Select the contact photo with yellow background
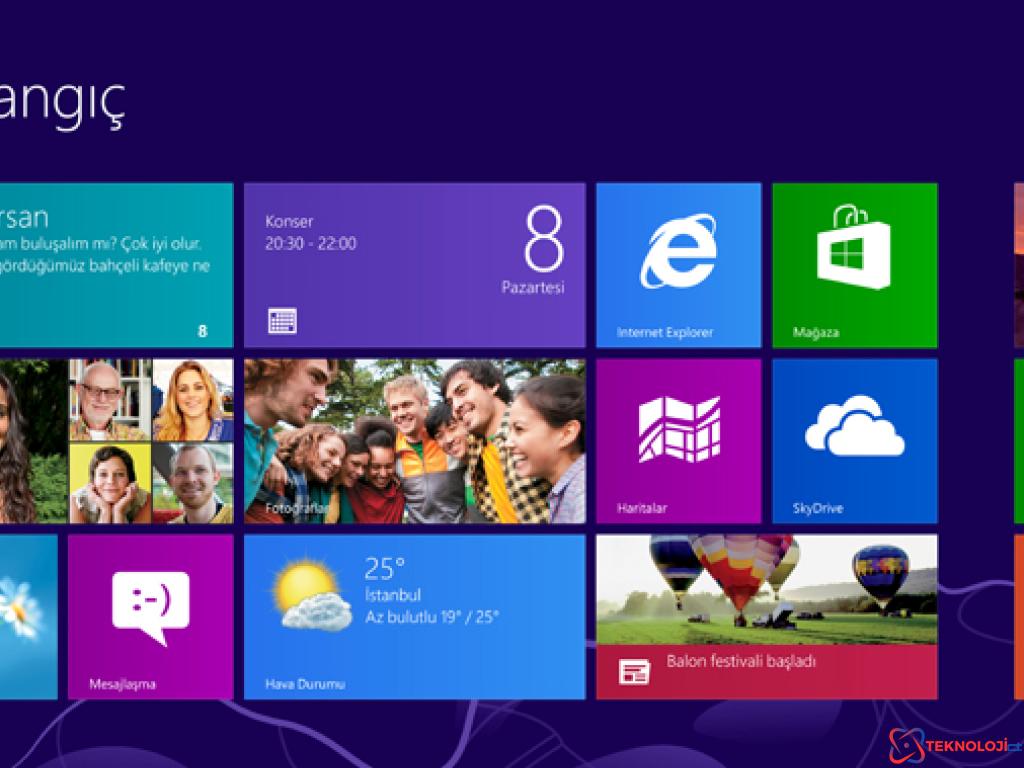The height and width of the screenshot is (768, 1024). pyautogui.click(x=109, y=483)
